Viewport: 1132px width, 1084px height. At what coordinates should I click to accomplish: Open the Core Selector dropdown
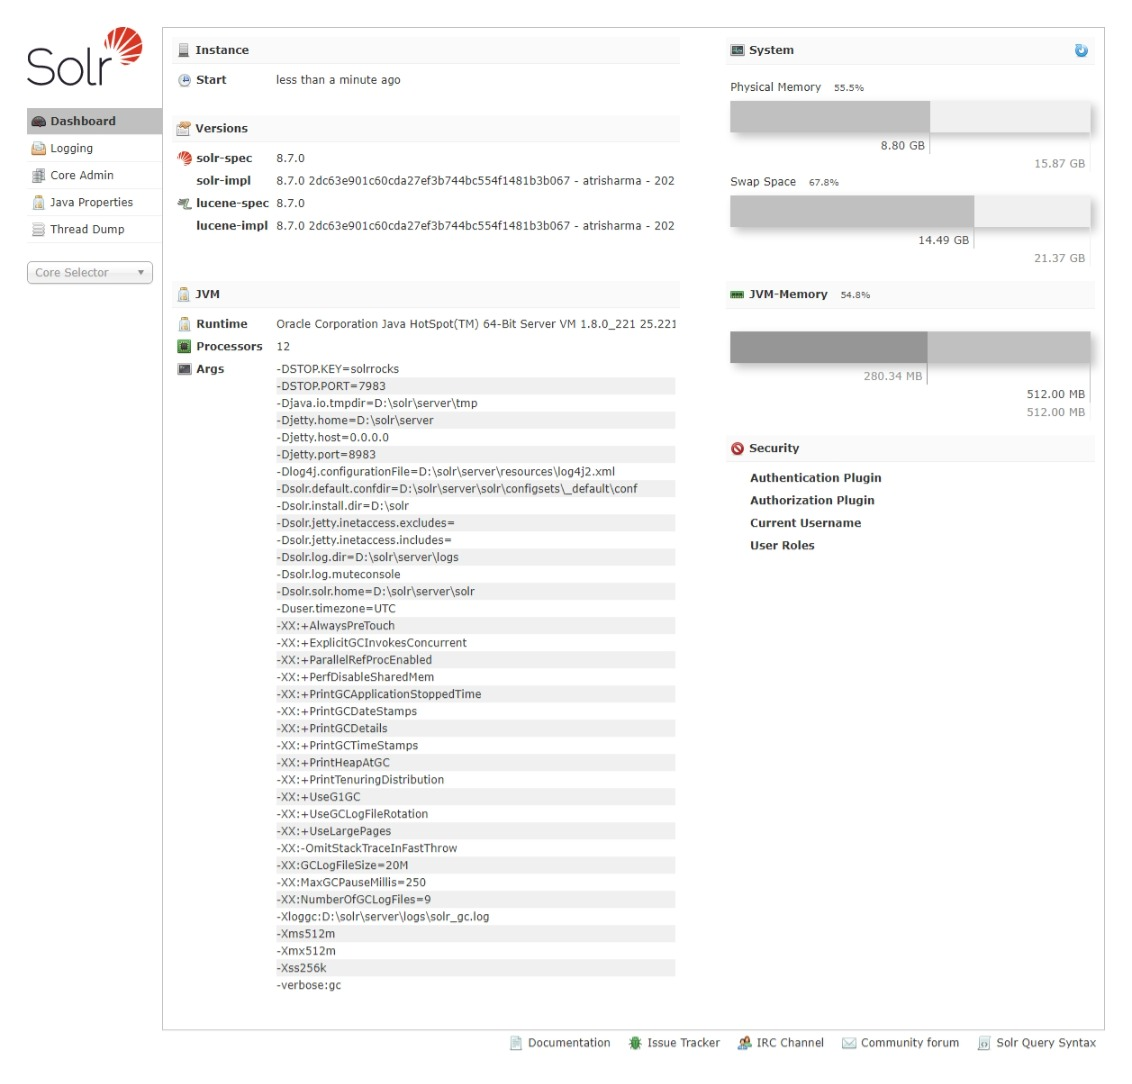click(90, 273)
